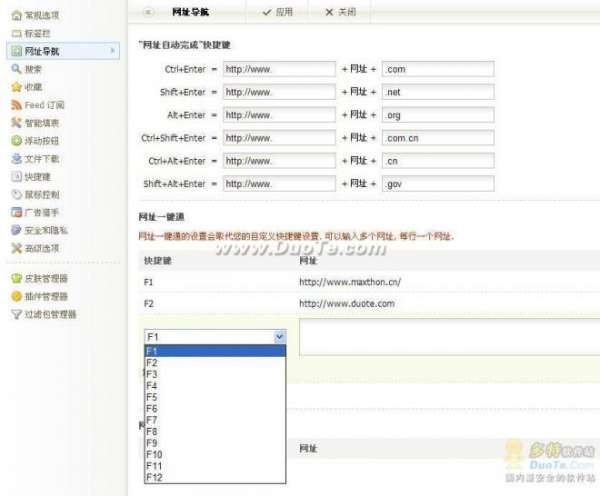
Task: Select highlighted F1 in dropdown list
Action: coord(215,351)
